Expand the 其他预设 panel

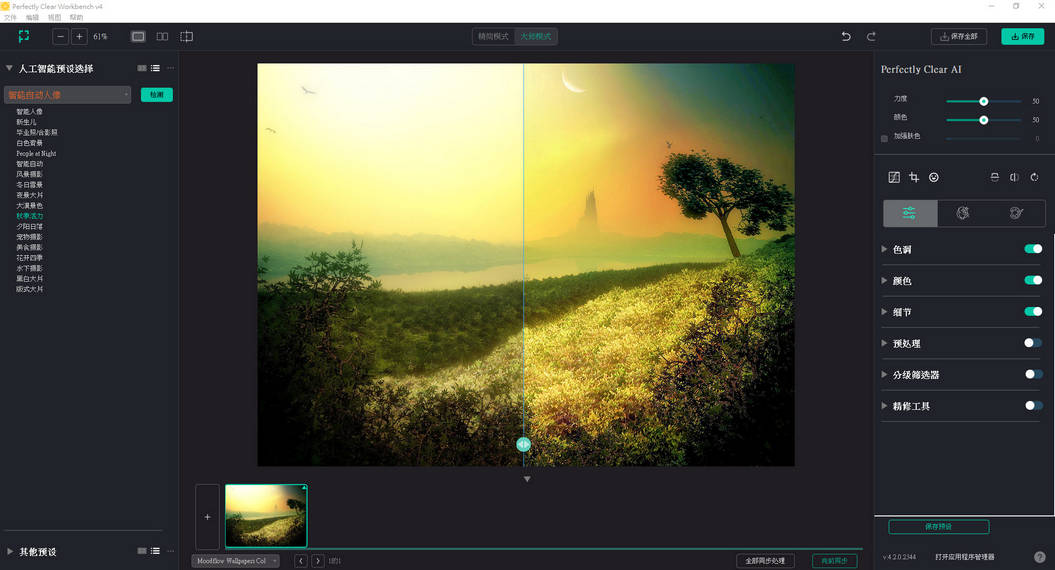pyautogui.click(x=10, y=551)
